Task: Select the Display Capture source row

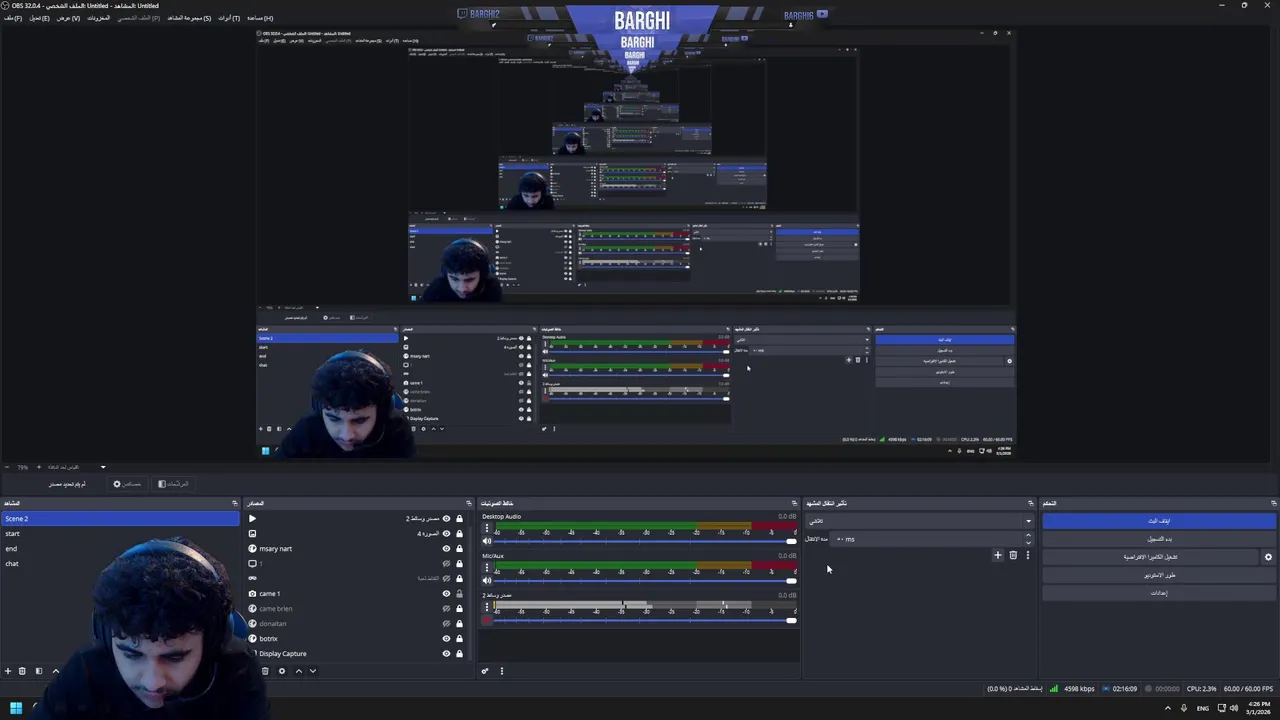Action: (x=358, y=653)
